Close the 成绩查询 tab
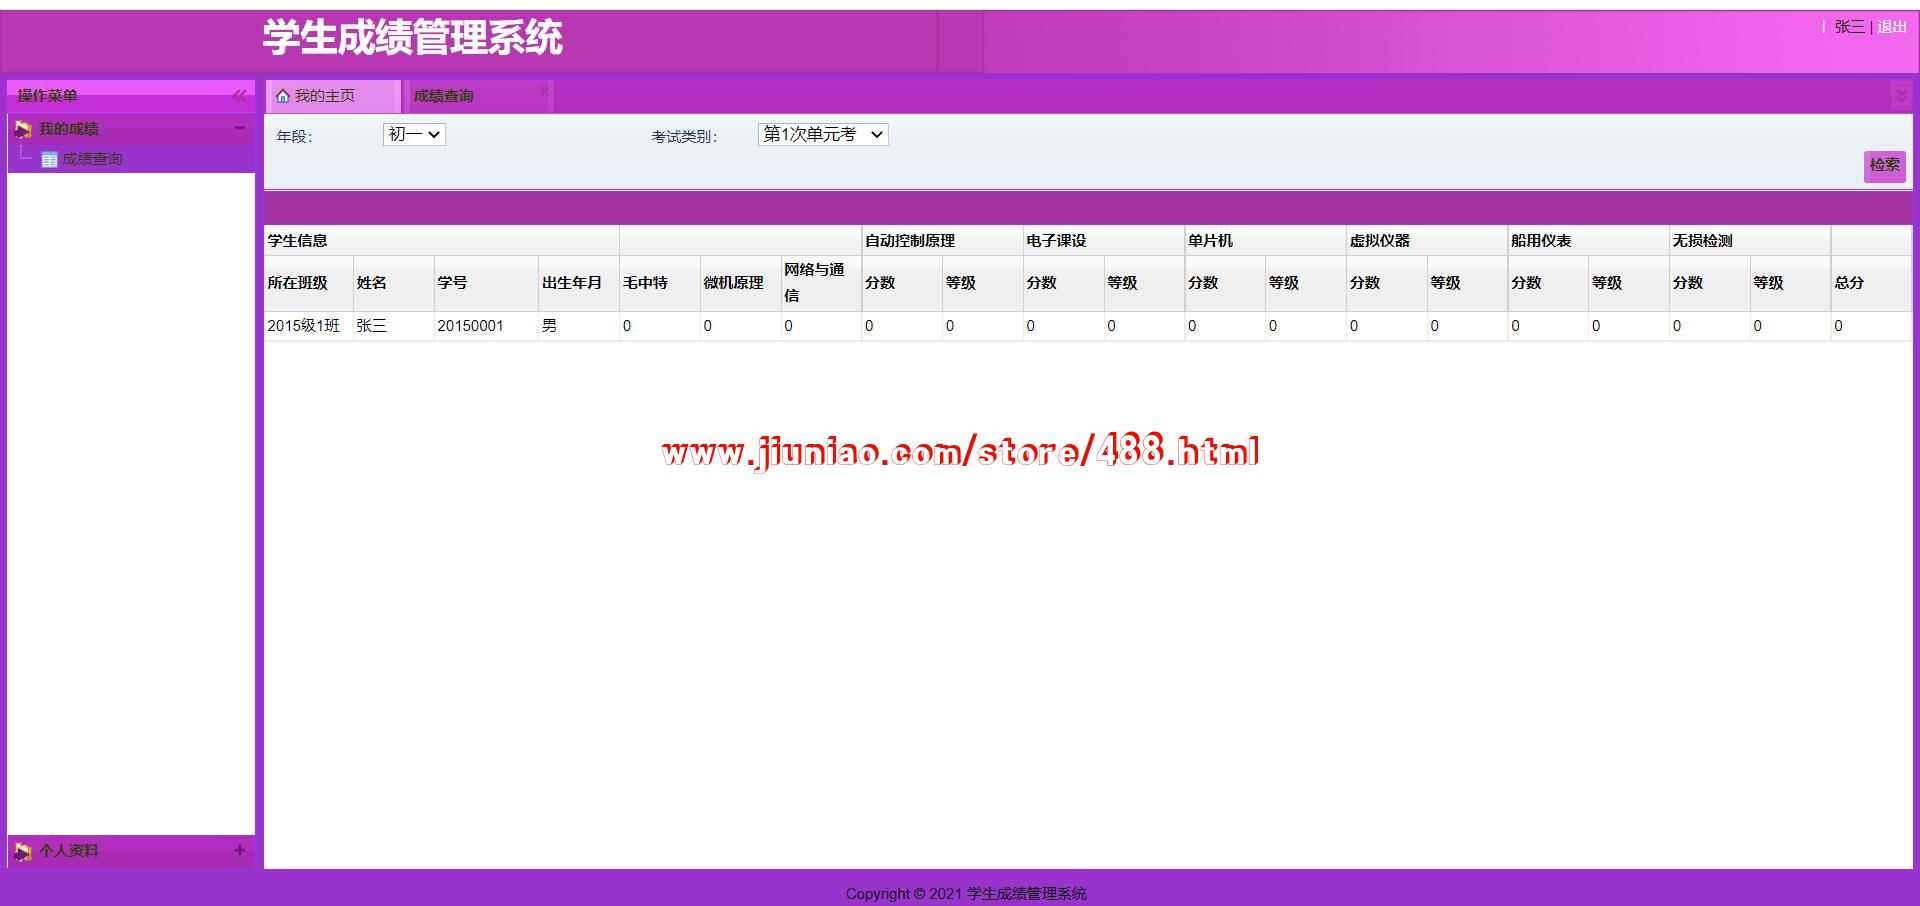Viewport: 1920px width, 906px height. point(544,91)
